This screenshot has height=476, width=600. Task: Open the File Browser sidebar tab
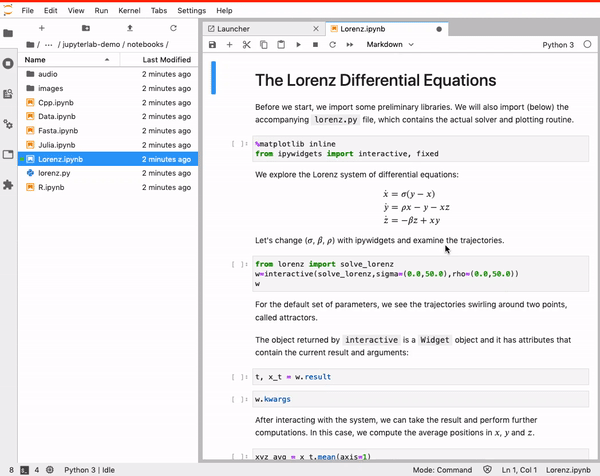(x=8, y=33)
